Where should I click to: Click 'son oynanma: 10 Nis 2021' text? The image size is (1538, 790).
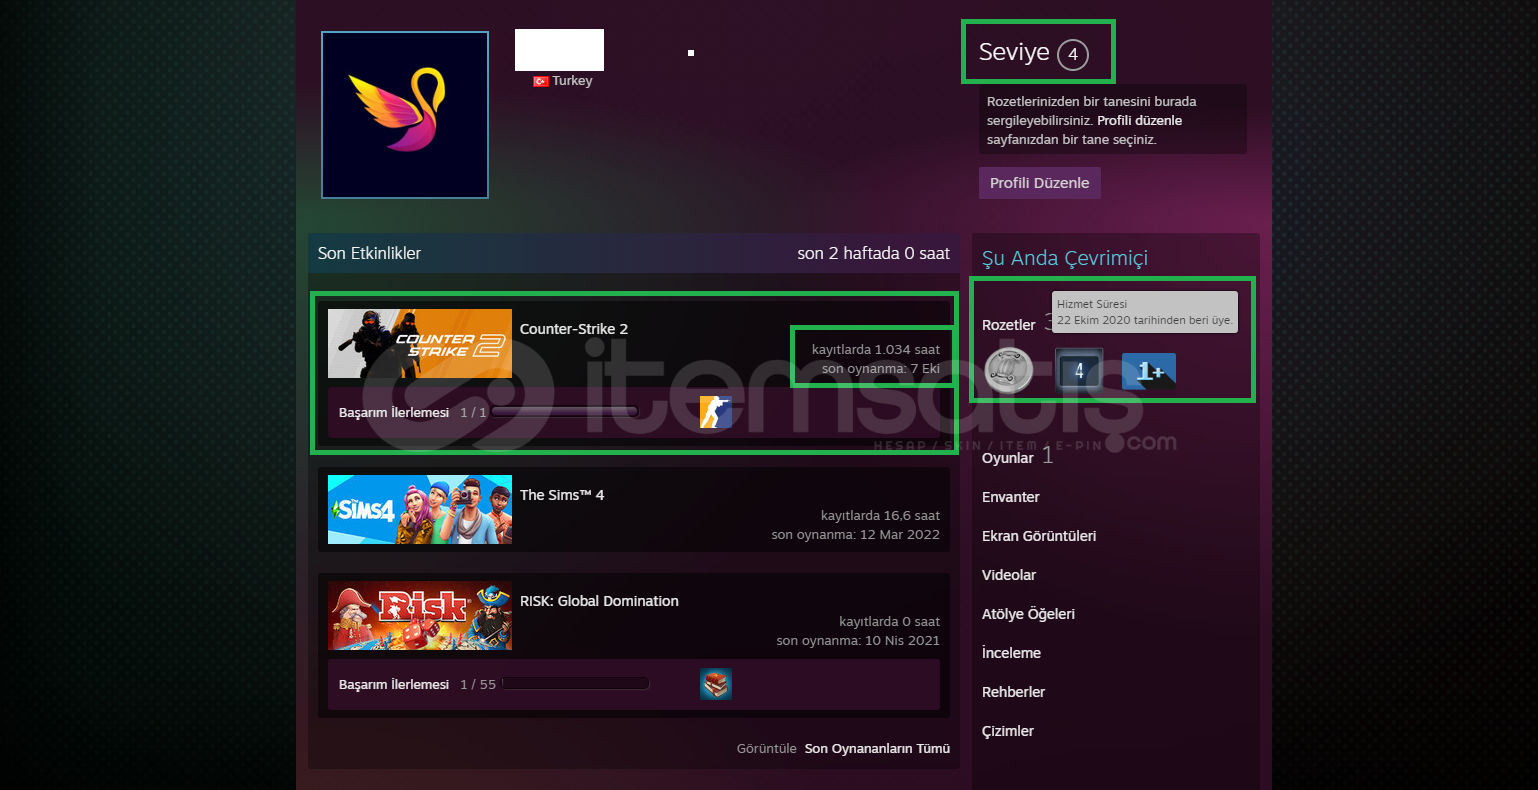[x=858, y=641]
